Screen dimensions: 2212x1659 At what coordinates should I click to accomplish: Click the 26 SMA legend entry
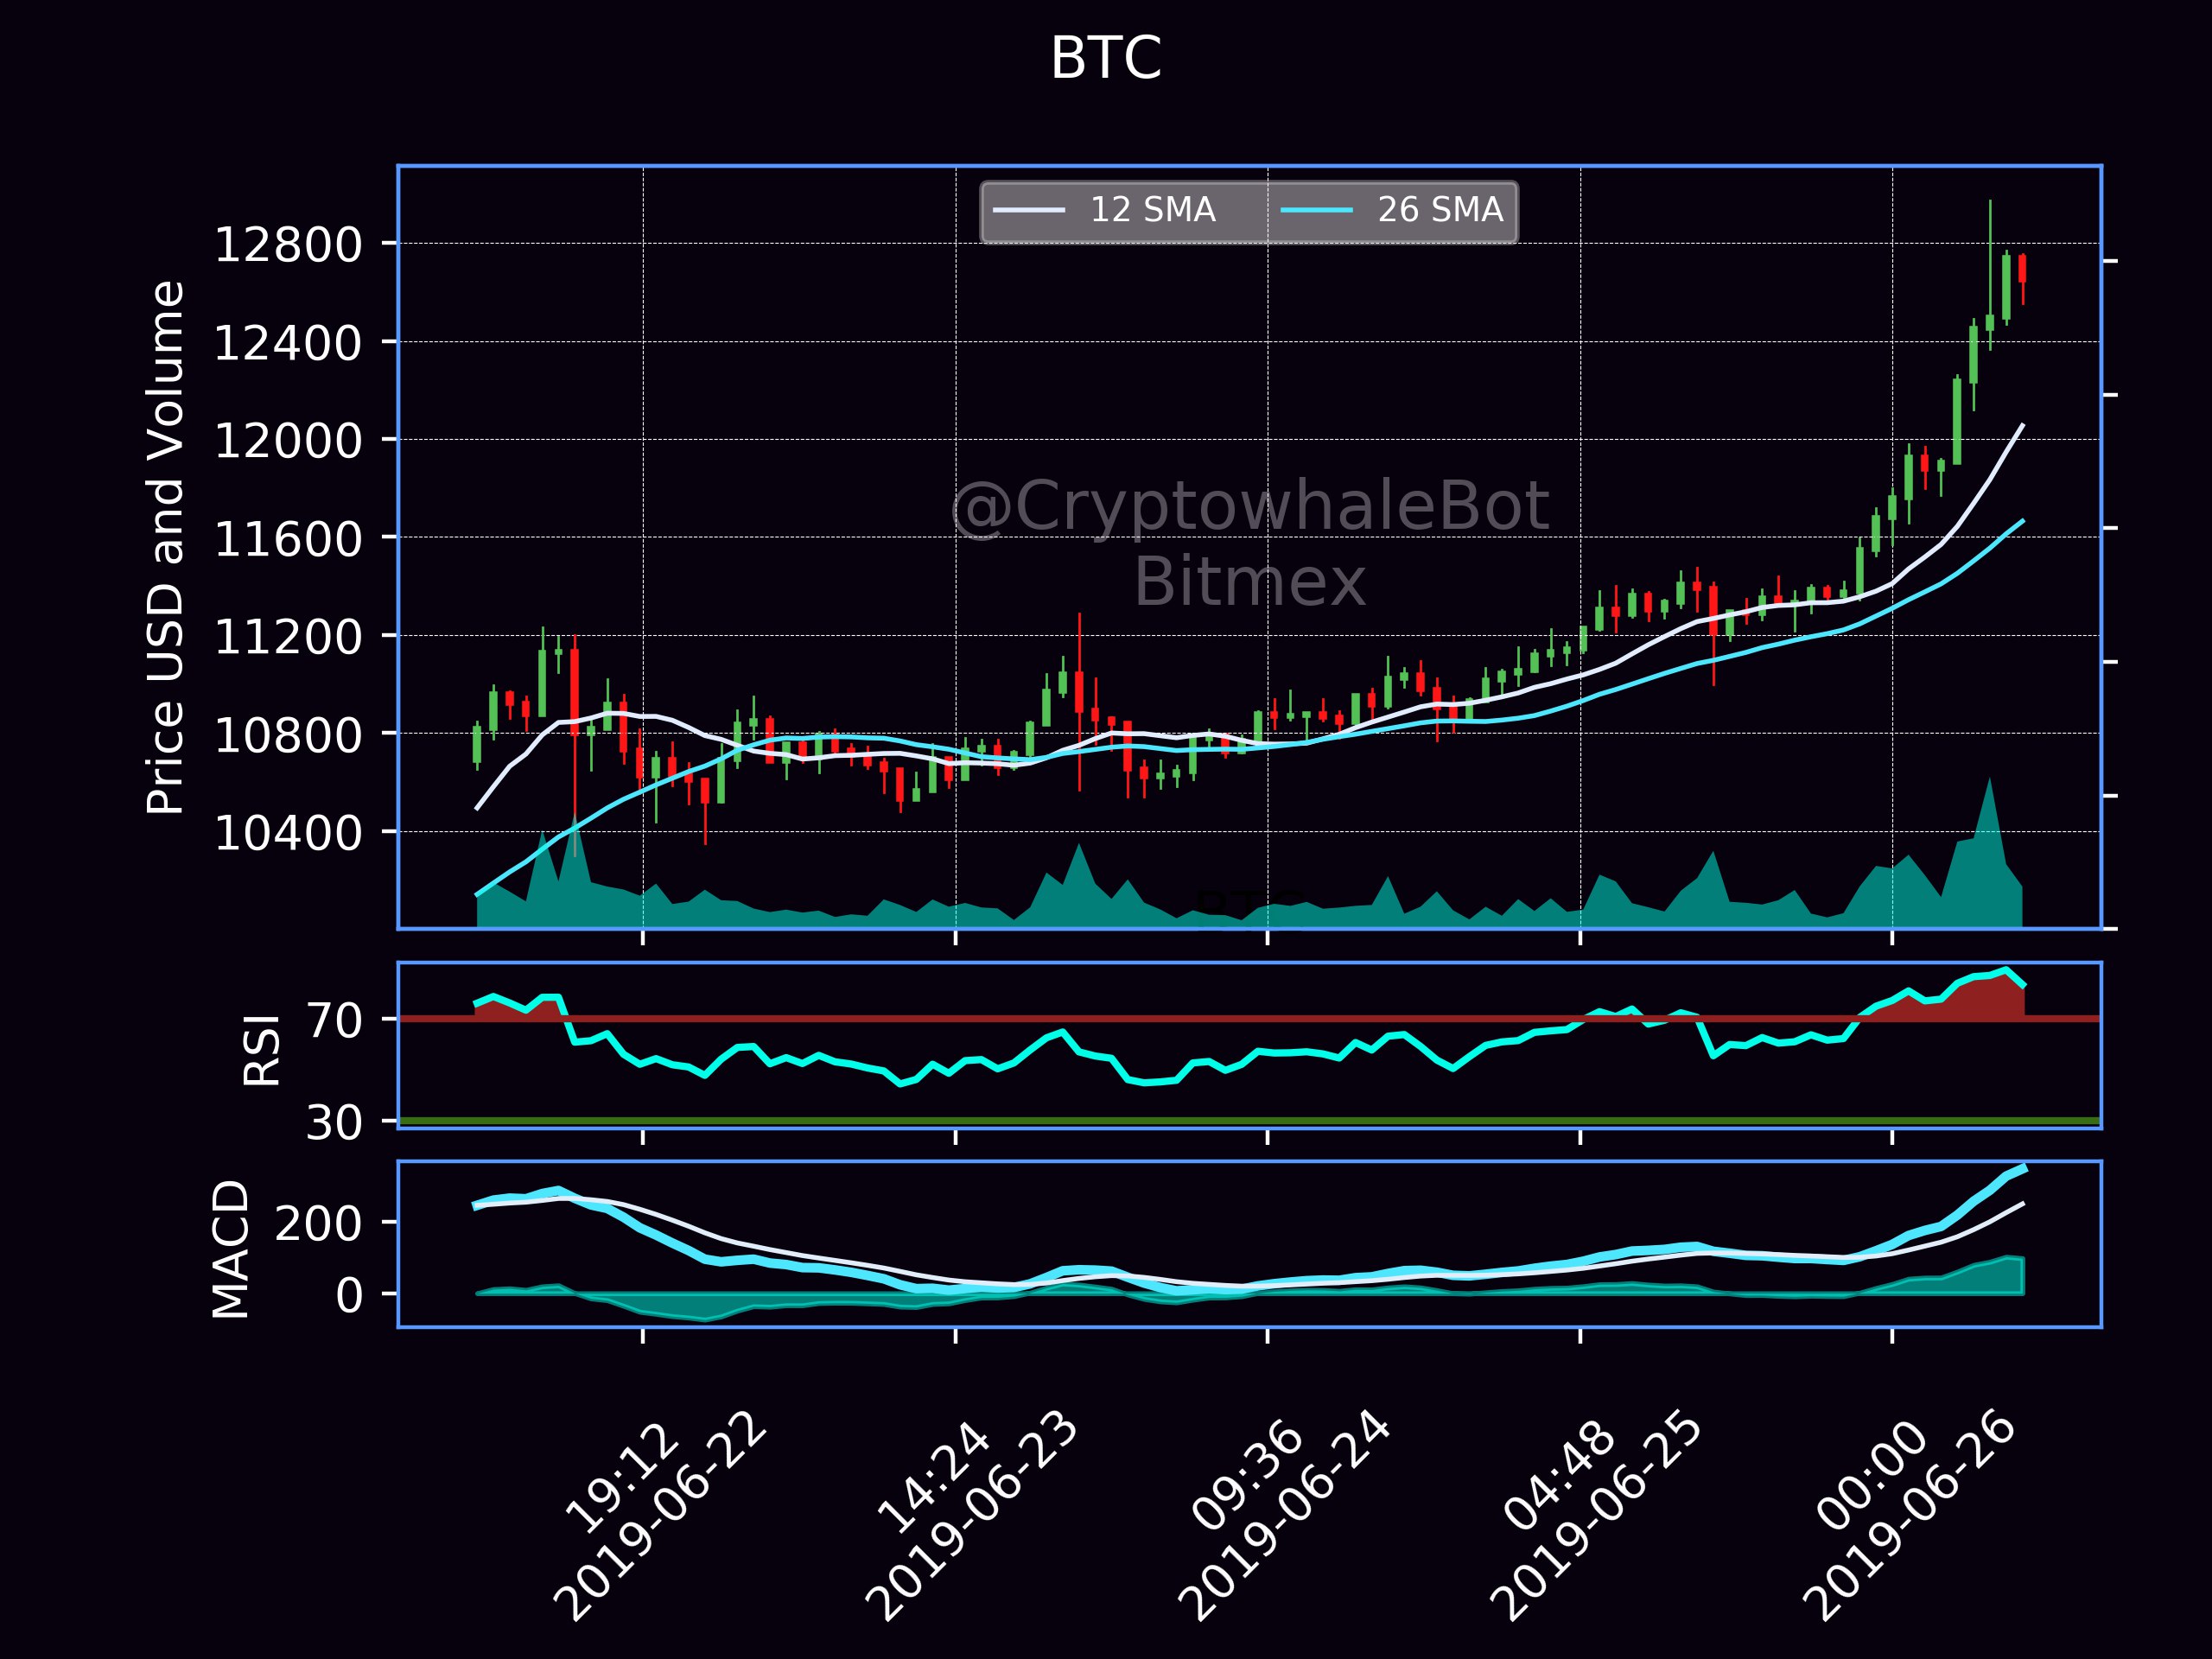(1392, 210)
